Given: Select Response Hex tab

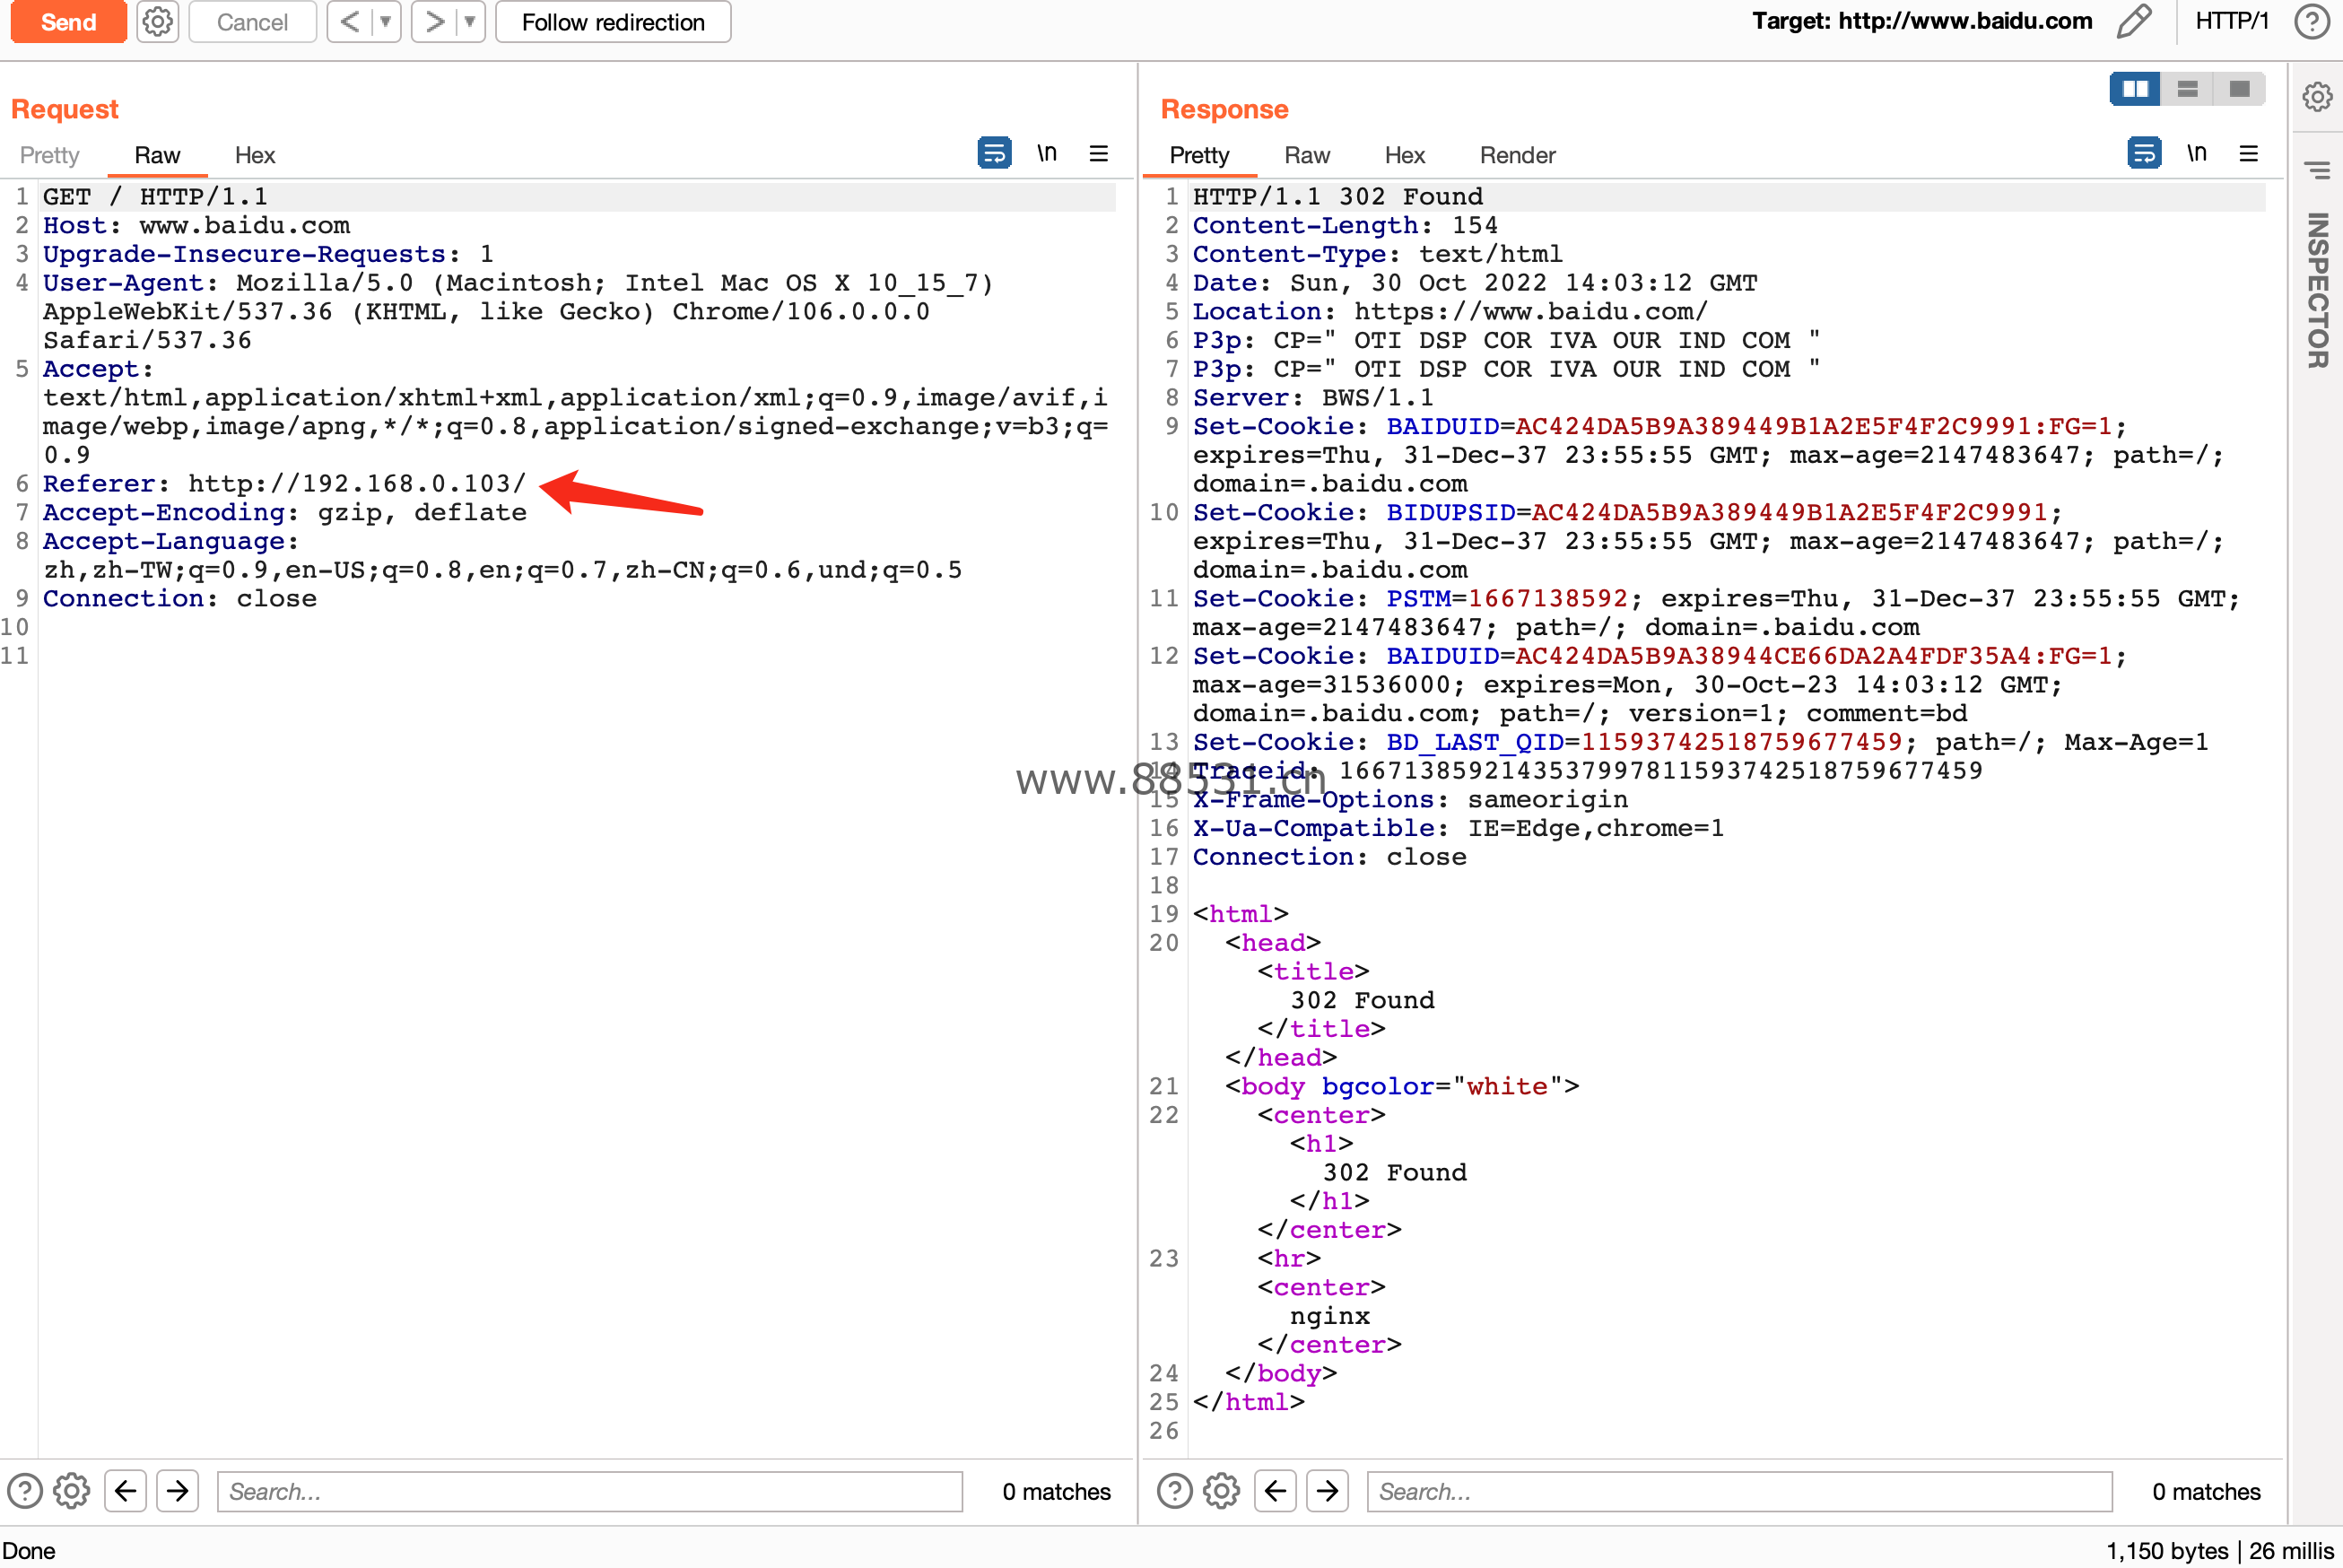Looking at the screenshot, I should pos(1405,155).
